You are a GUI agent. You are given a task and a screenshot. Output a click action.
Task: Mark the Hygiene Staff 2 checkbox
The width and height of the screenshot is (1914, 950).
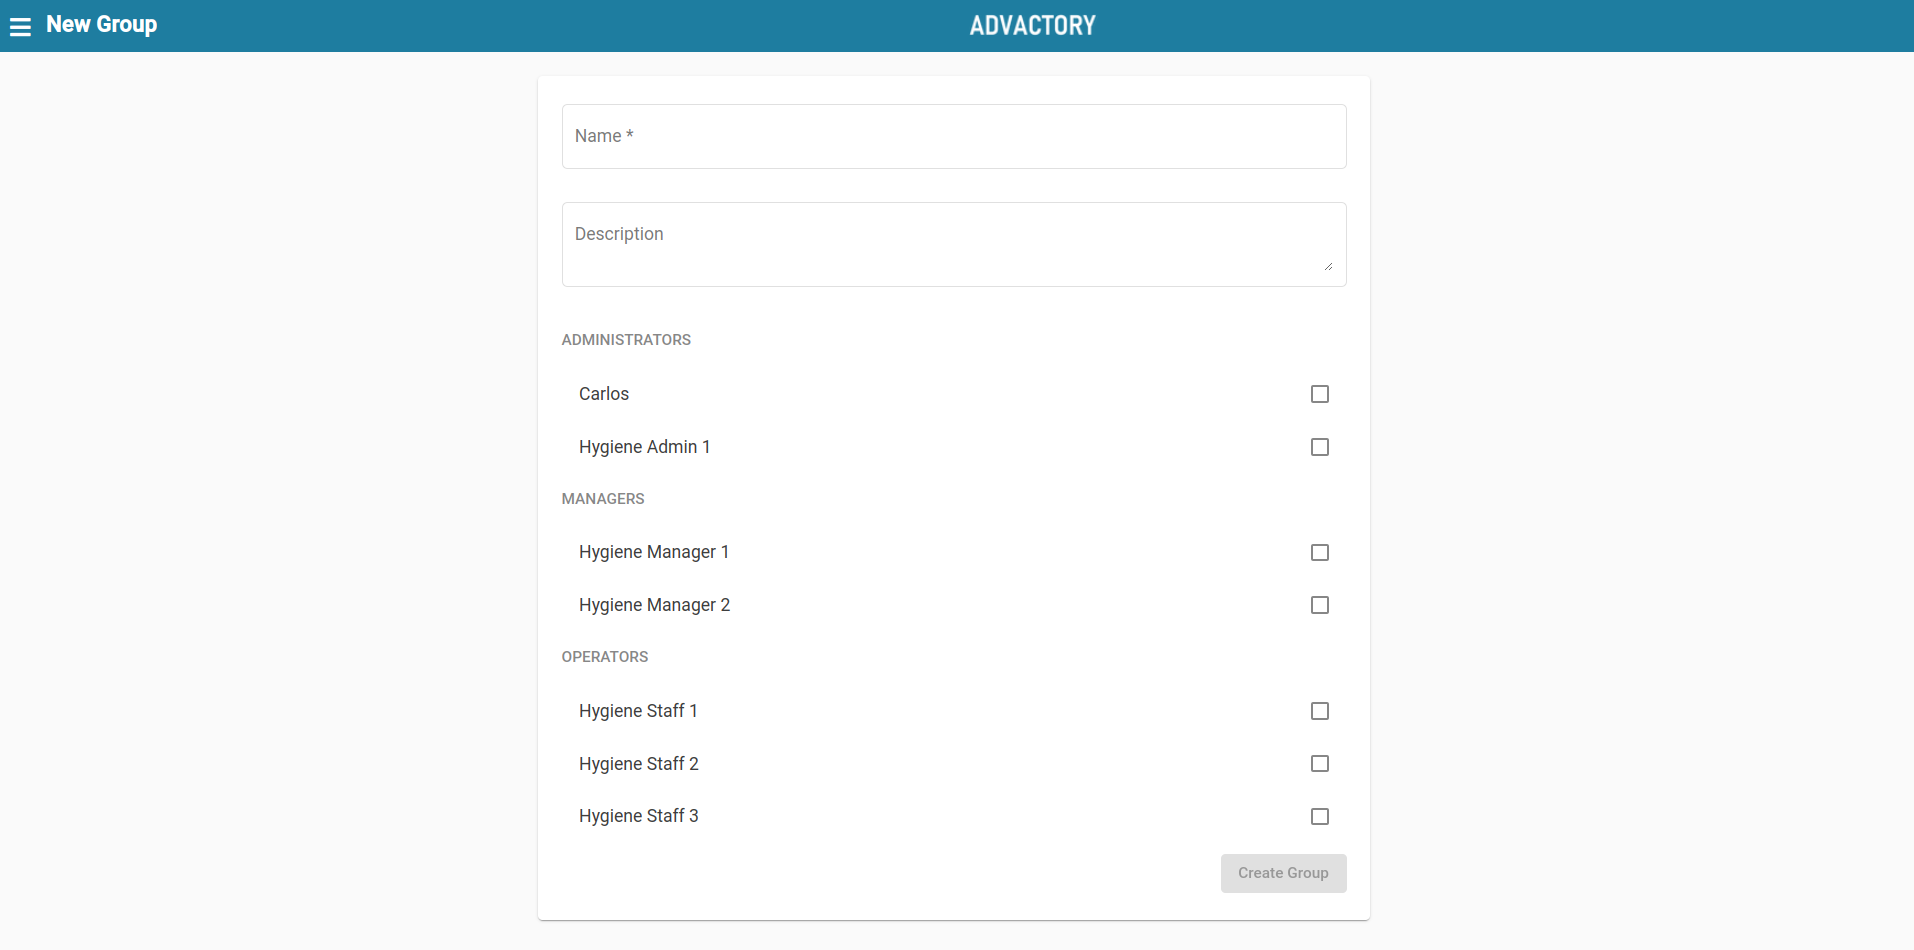coord(1320,764)
